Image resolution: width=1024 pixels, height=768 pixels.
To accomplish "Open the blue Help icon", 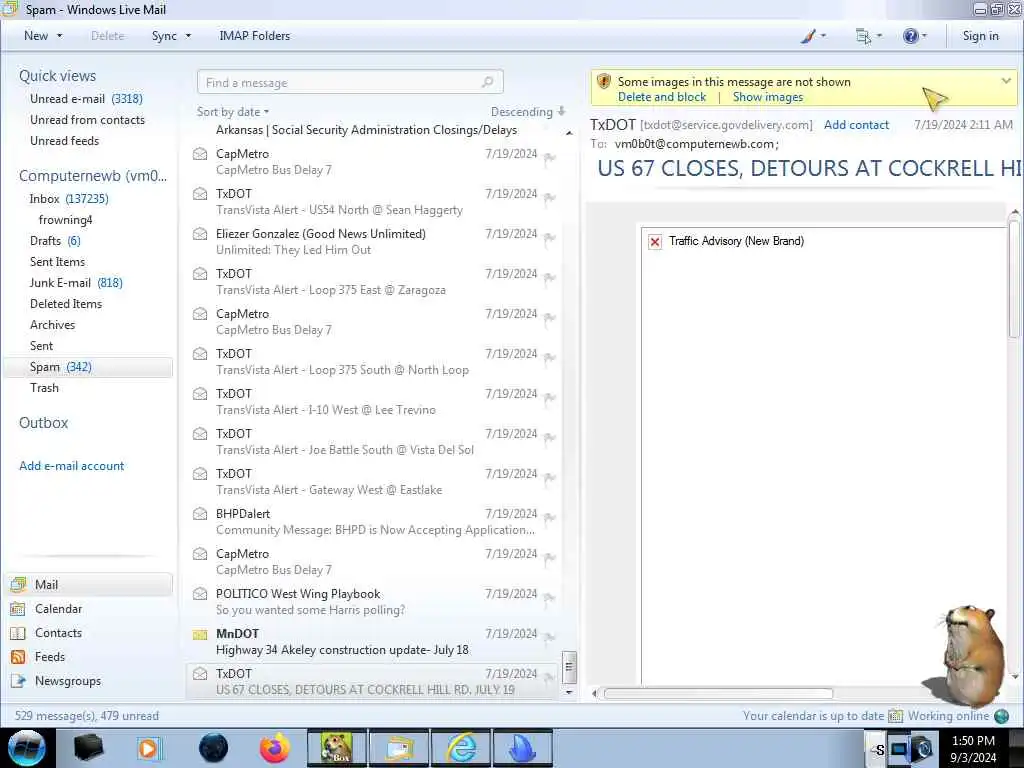I will (910, 36).
